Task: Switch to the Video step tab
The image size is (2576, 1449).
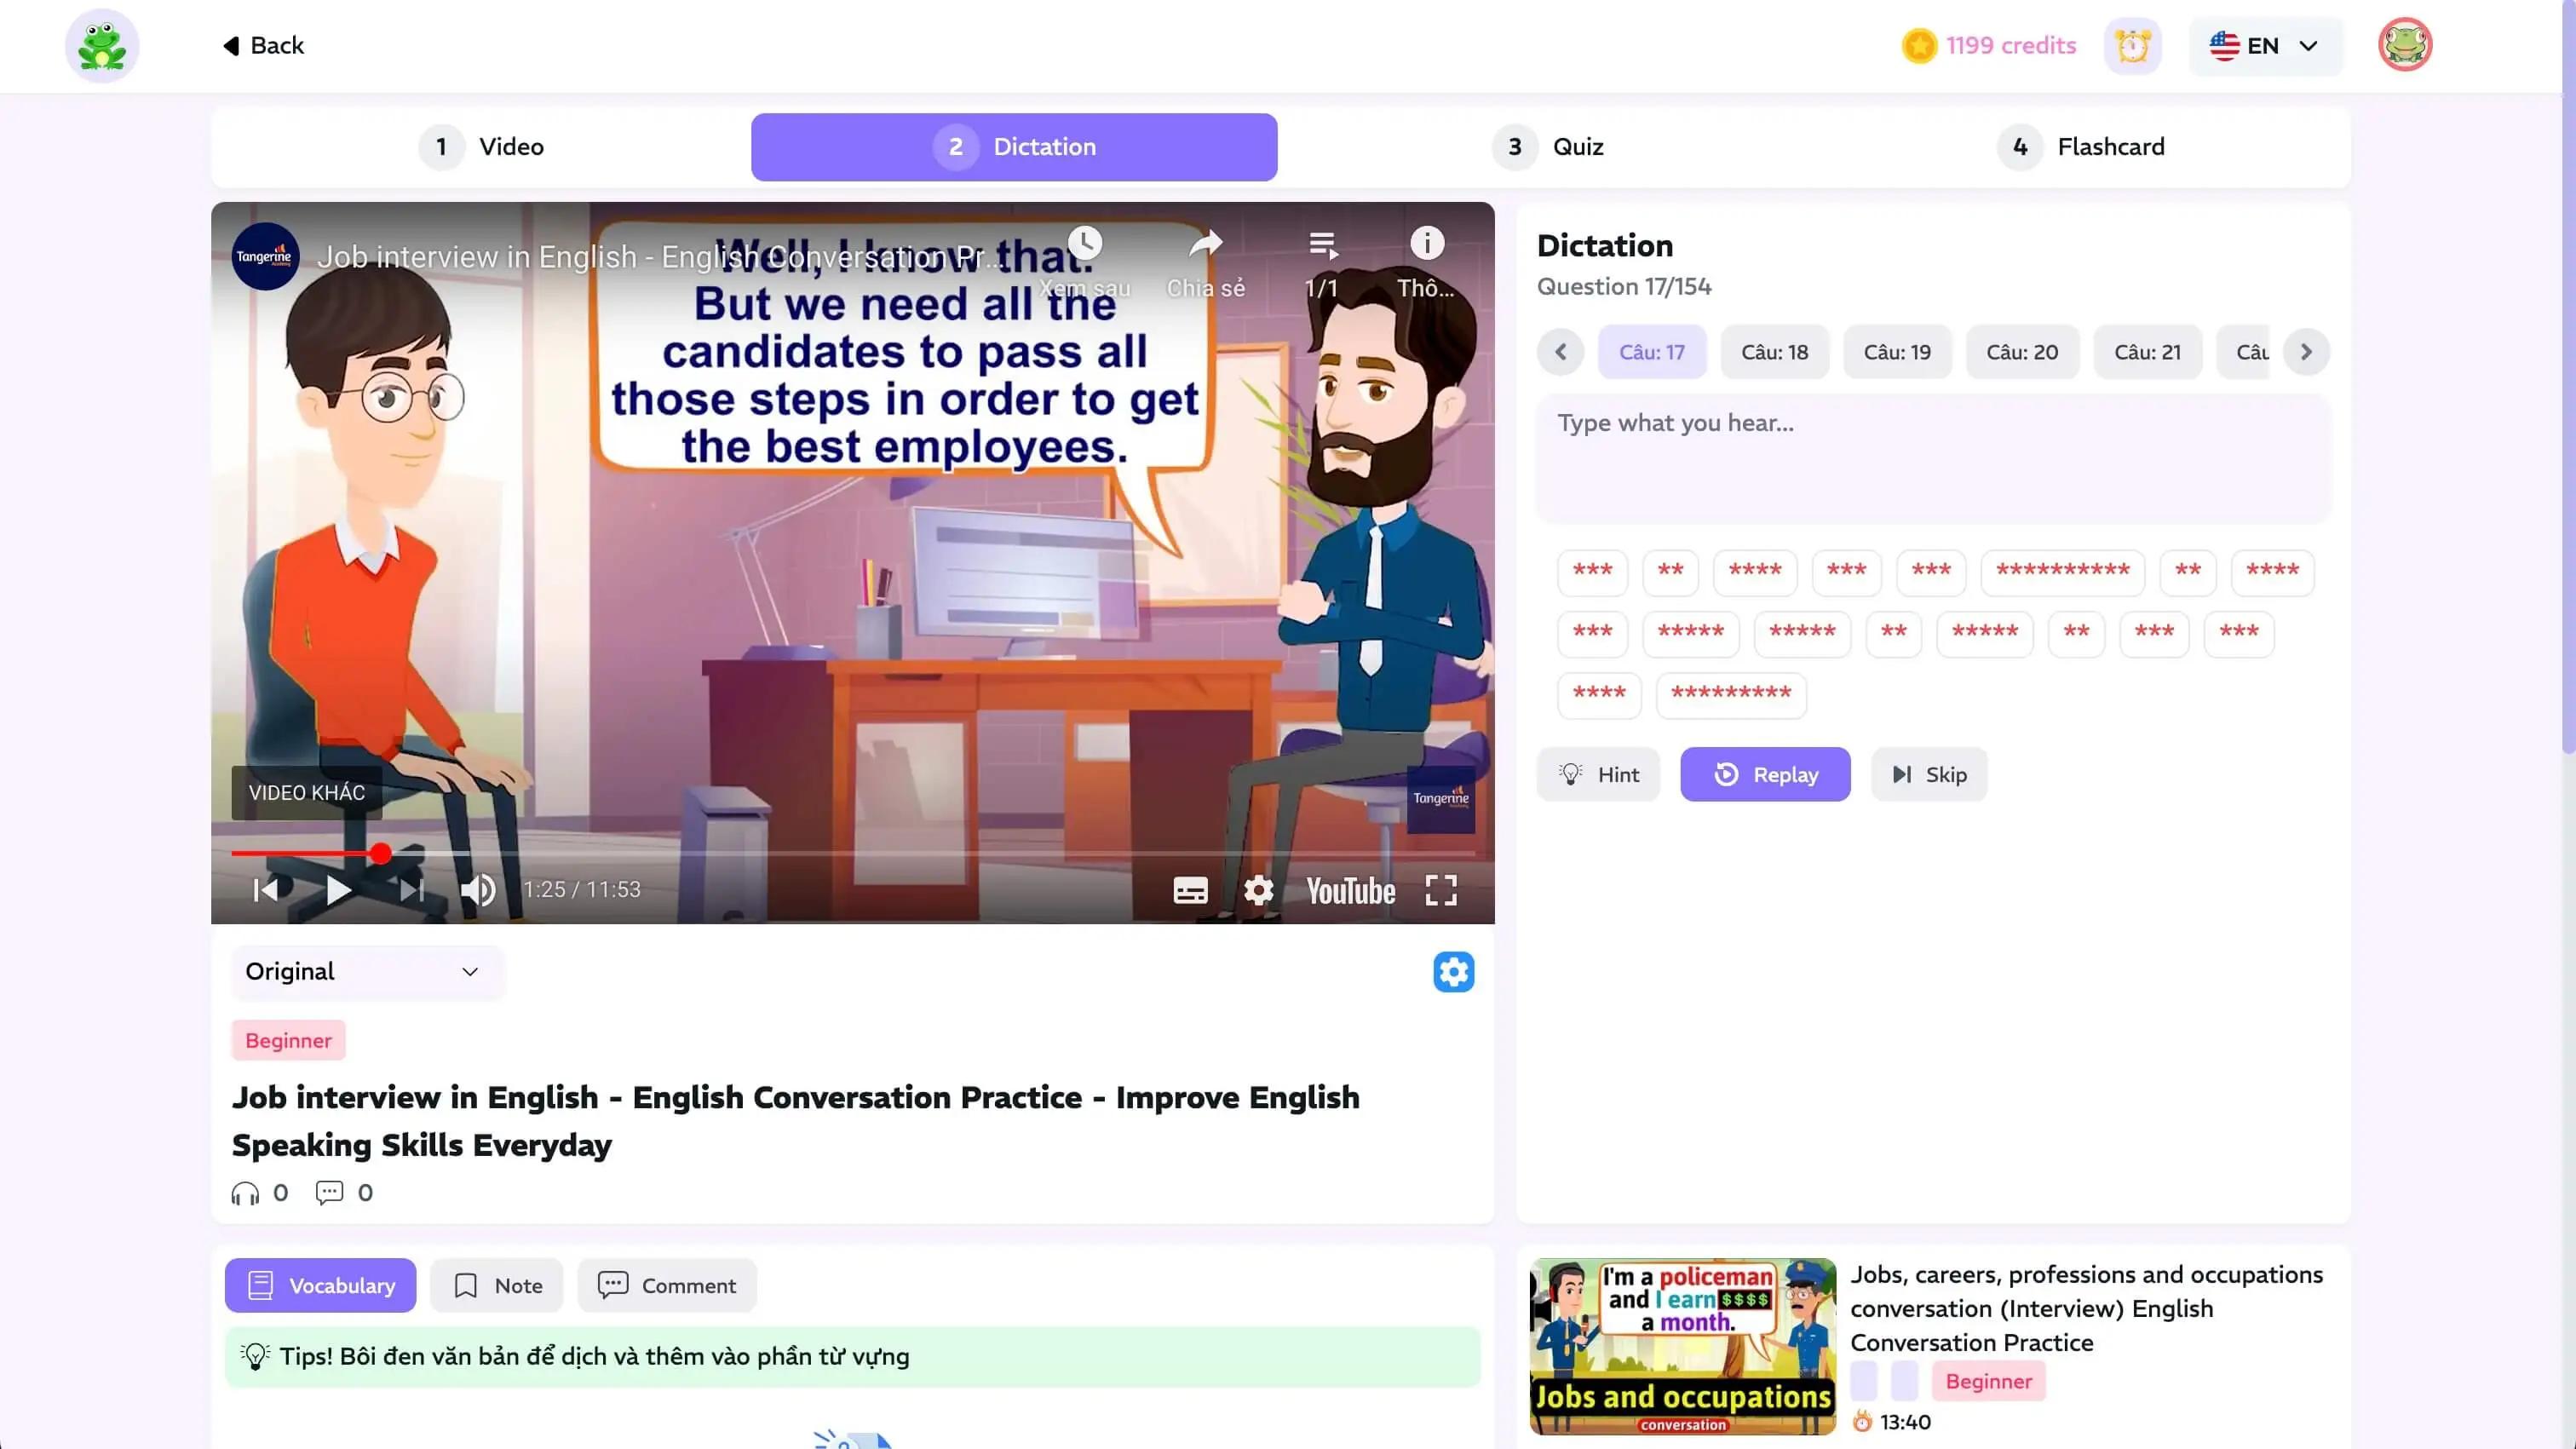Action: click(482, 147)
